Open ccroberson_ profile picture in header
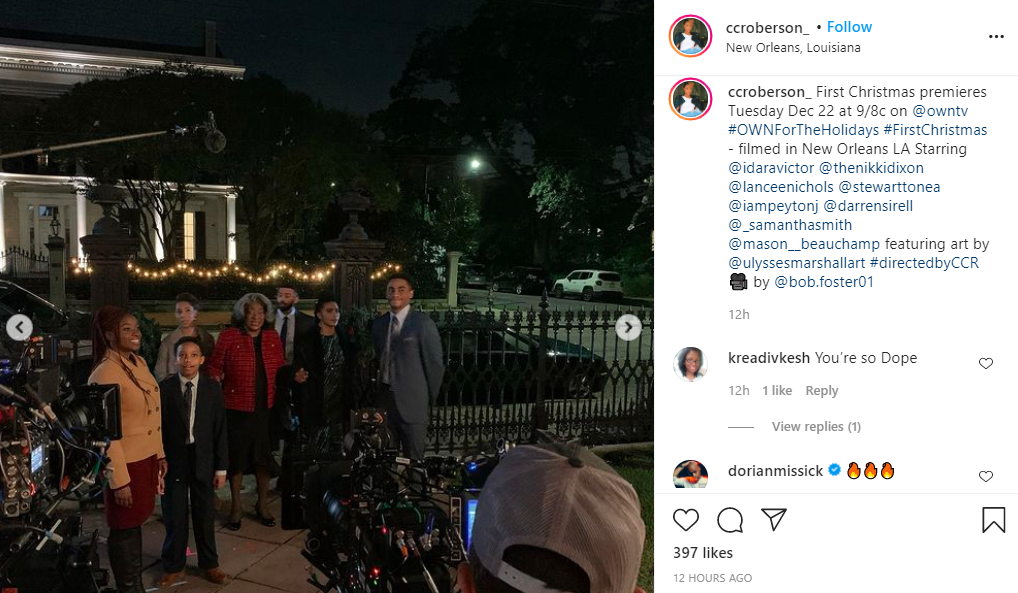This screenshot has width=1018, height=593. click(690, 36)
